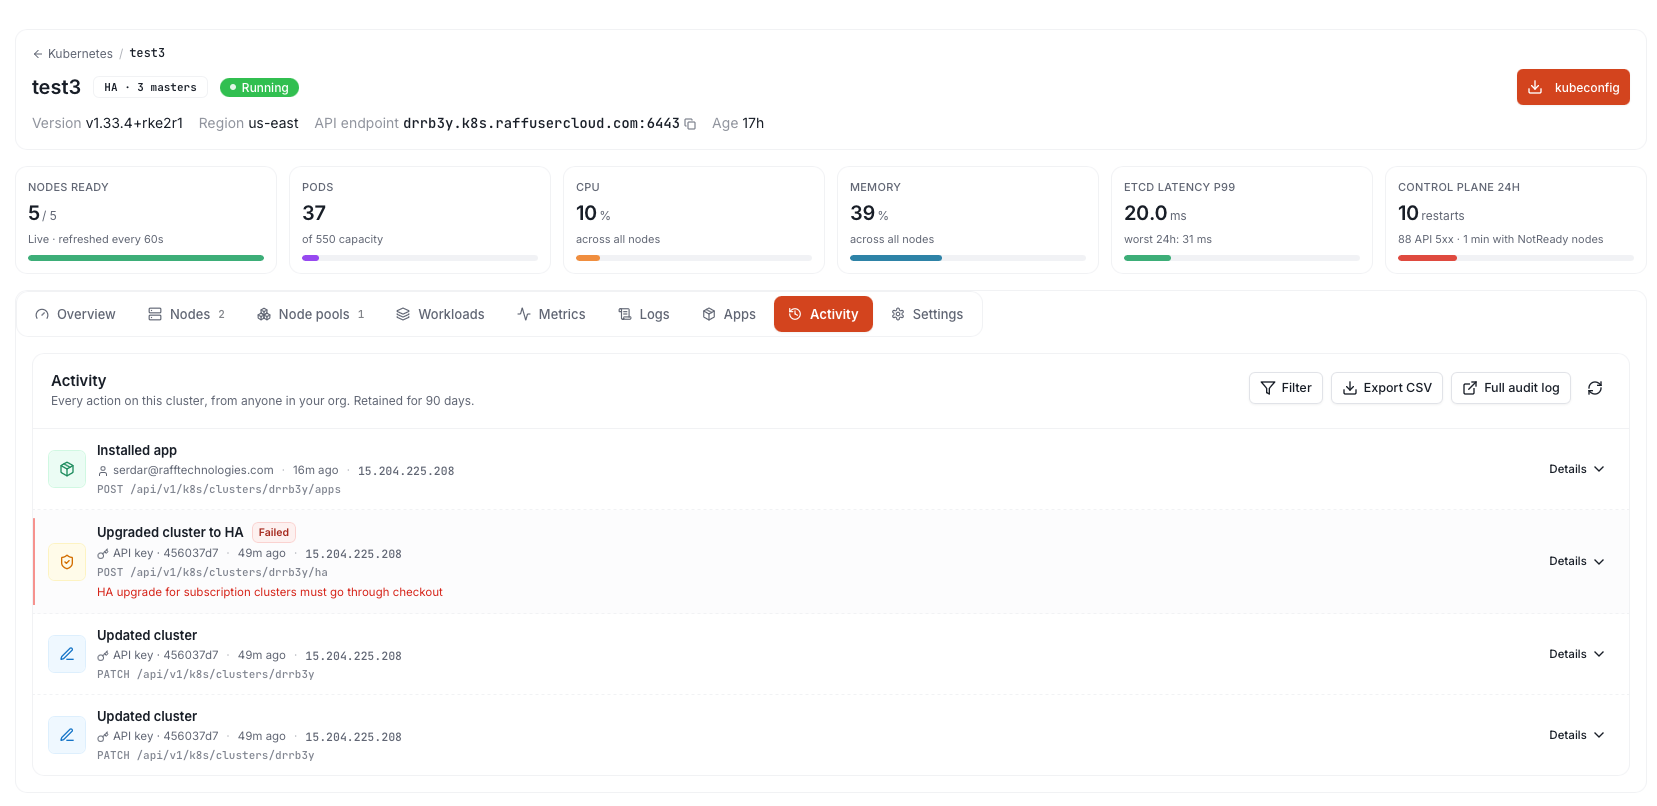
Task: Switch to the Nodes tab
Action: pyautogui.click(x=187, y=314)
